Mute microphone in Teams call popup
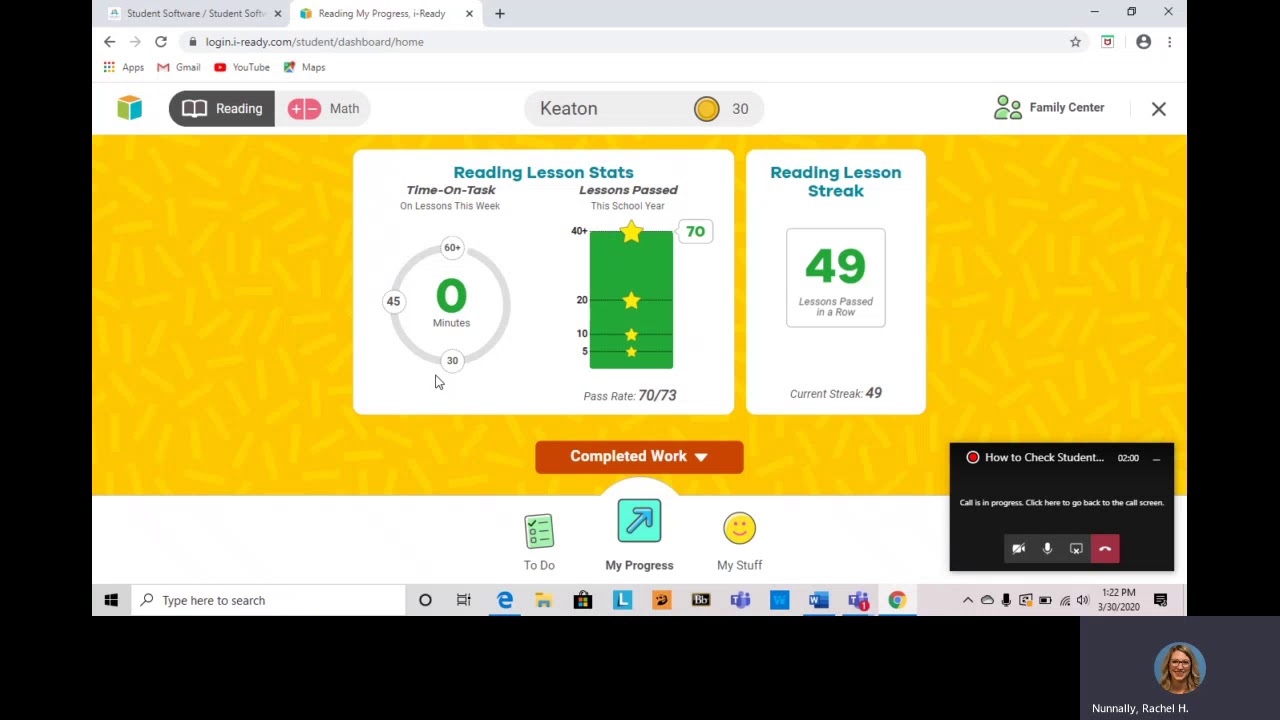The image size is (1280, 720). click(x=1047, y=548)
